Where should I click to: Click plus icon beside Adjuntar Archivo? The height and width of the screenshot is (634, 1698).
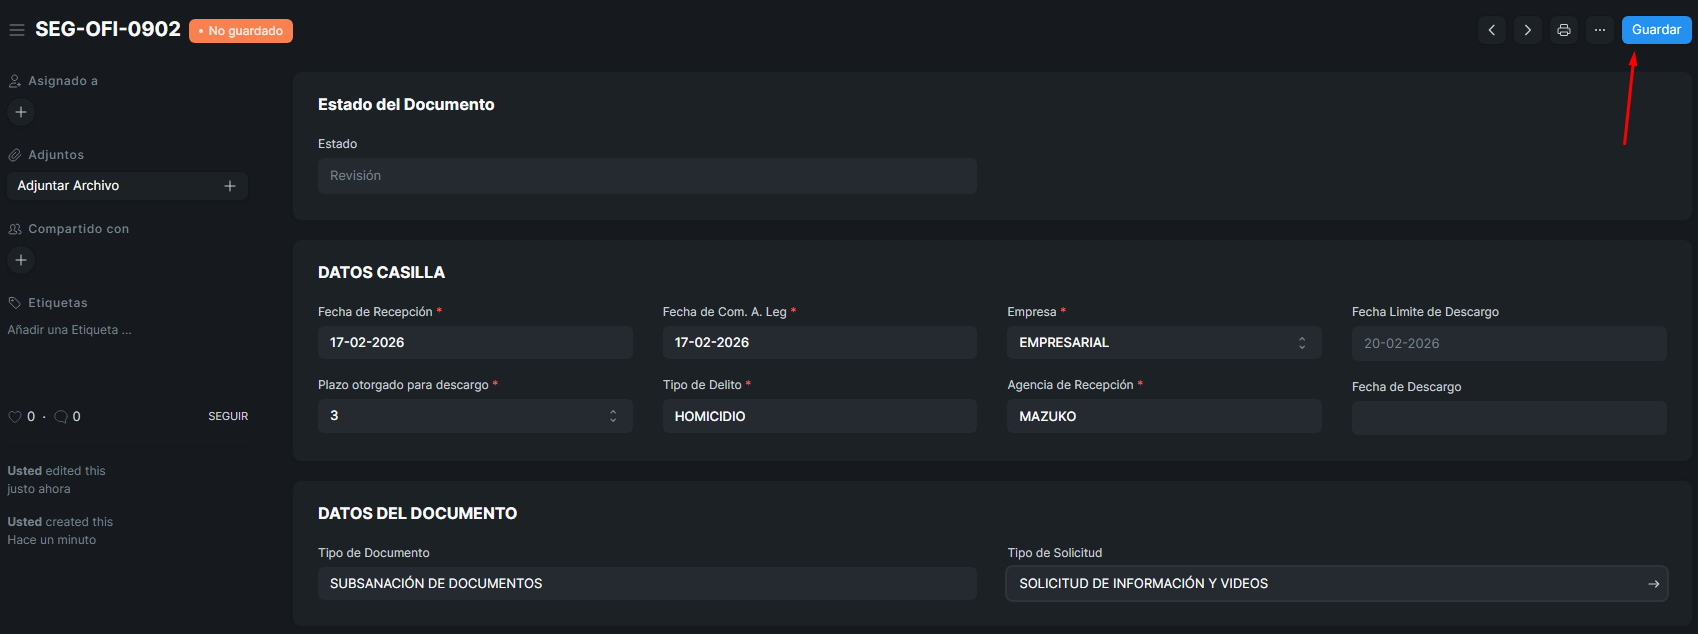(x=230, y=186)
